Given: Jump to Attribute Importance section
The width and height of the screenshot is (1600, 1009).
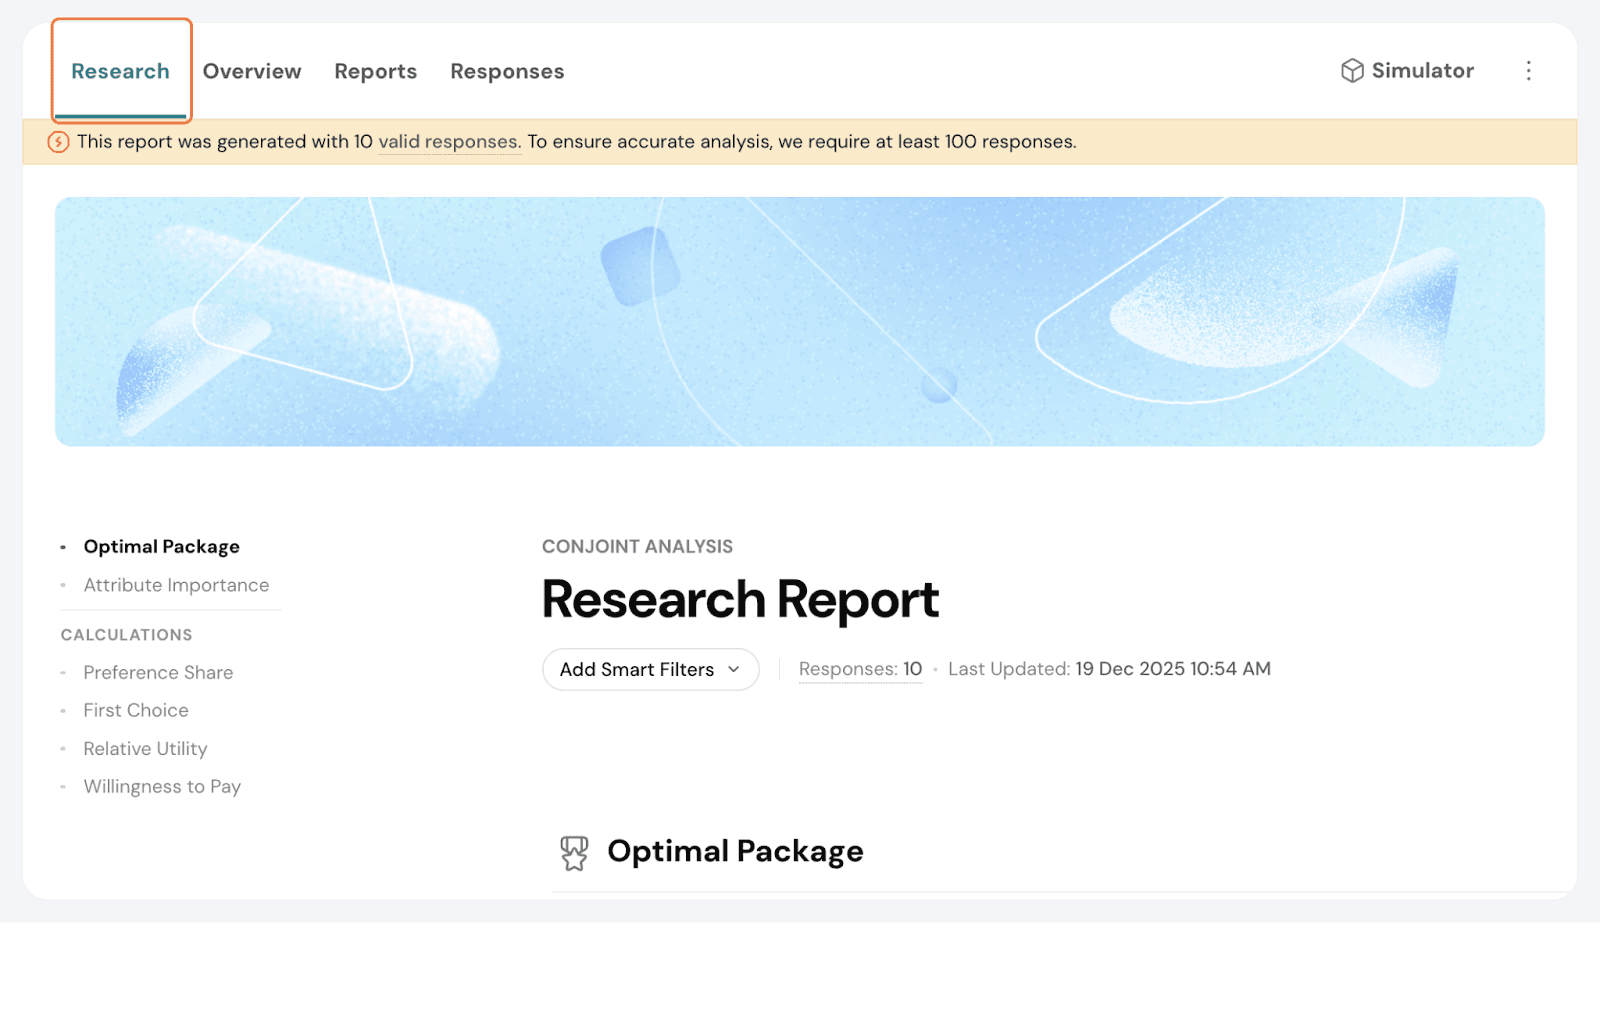Looking at the screenshot, I should click(176, 585).
